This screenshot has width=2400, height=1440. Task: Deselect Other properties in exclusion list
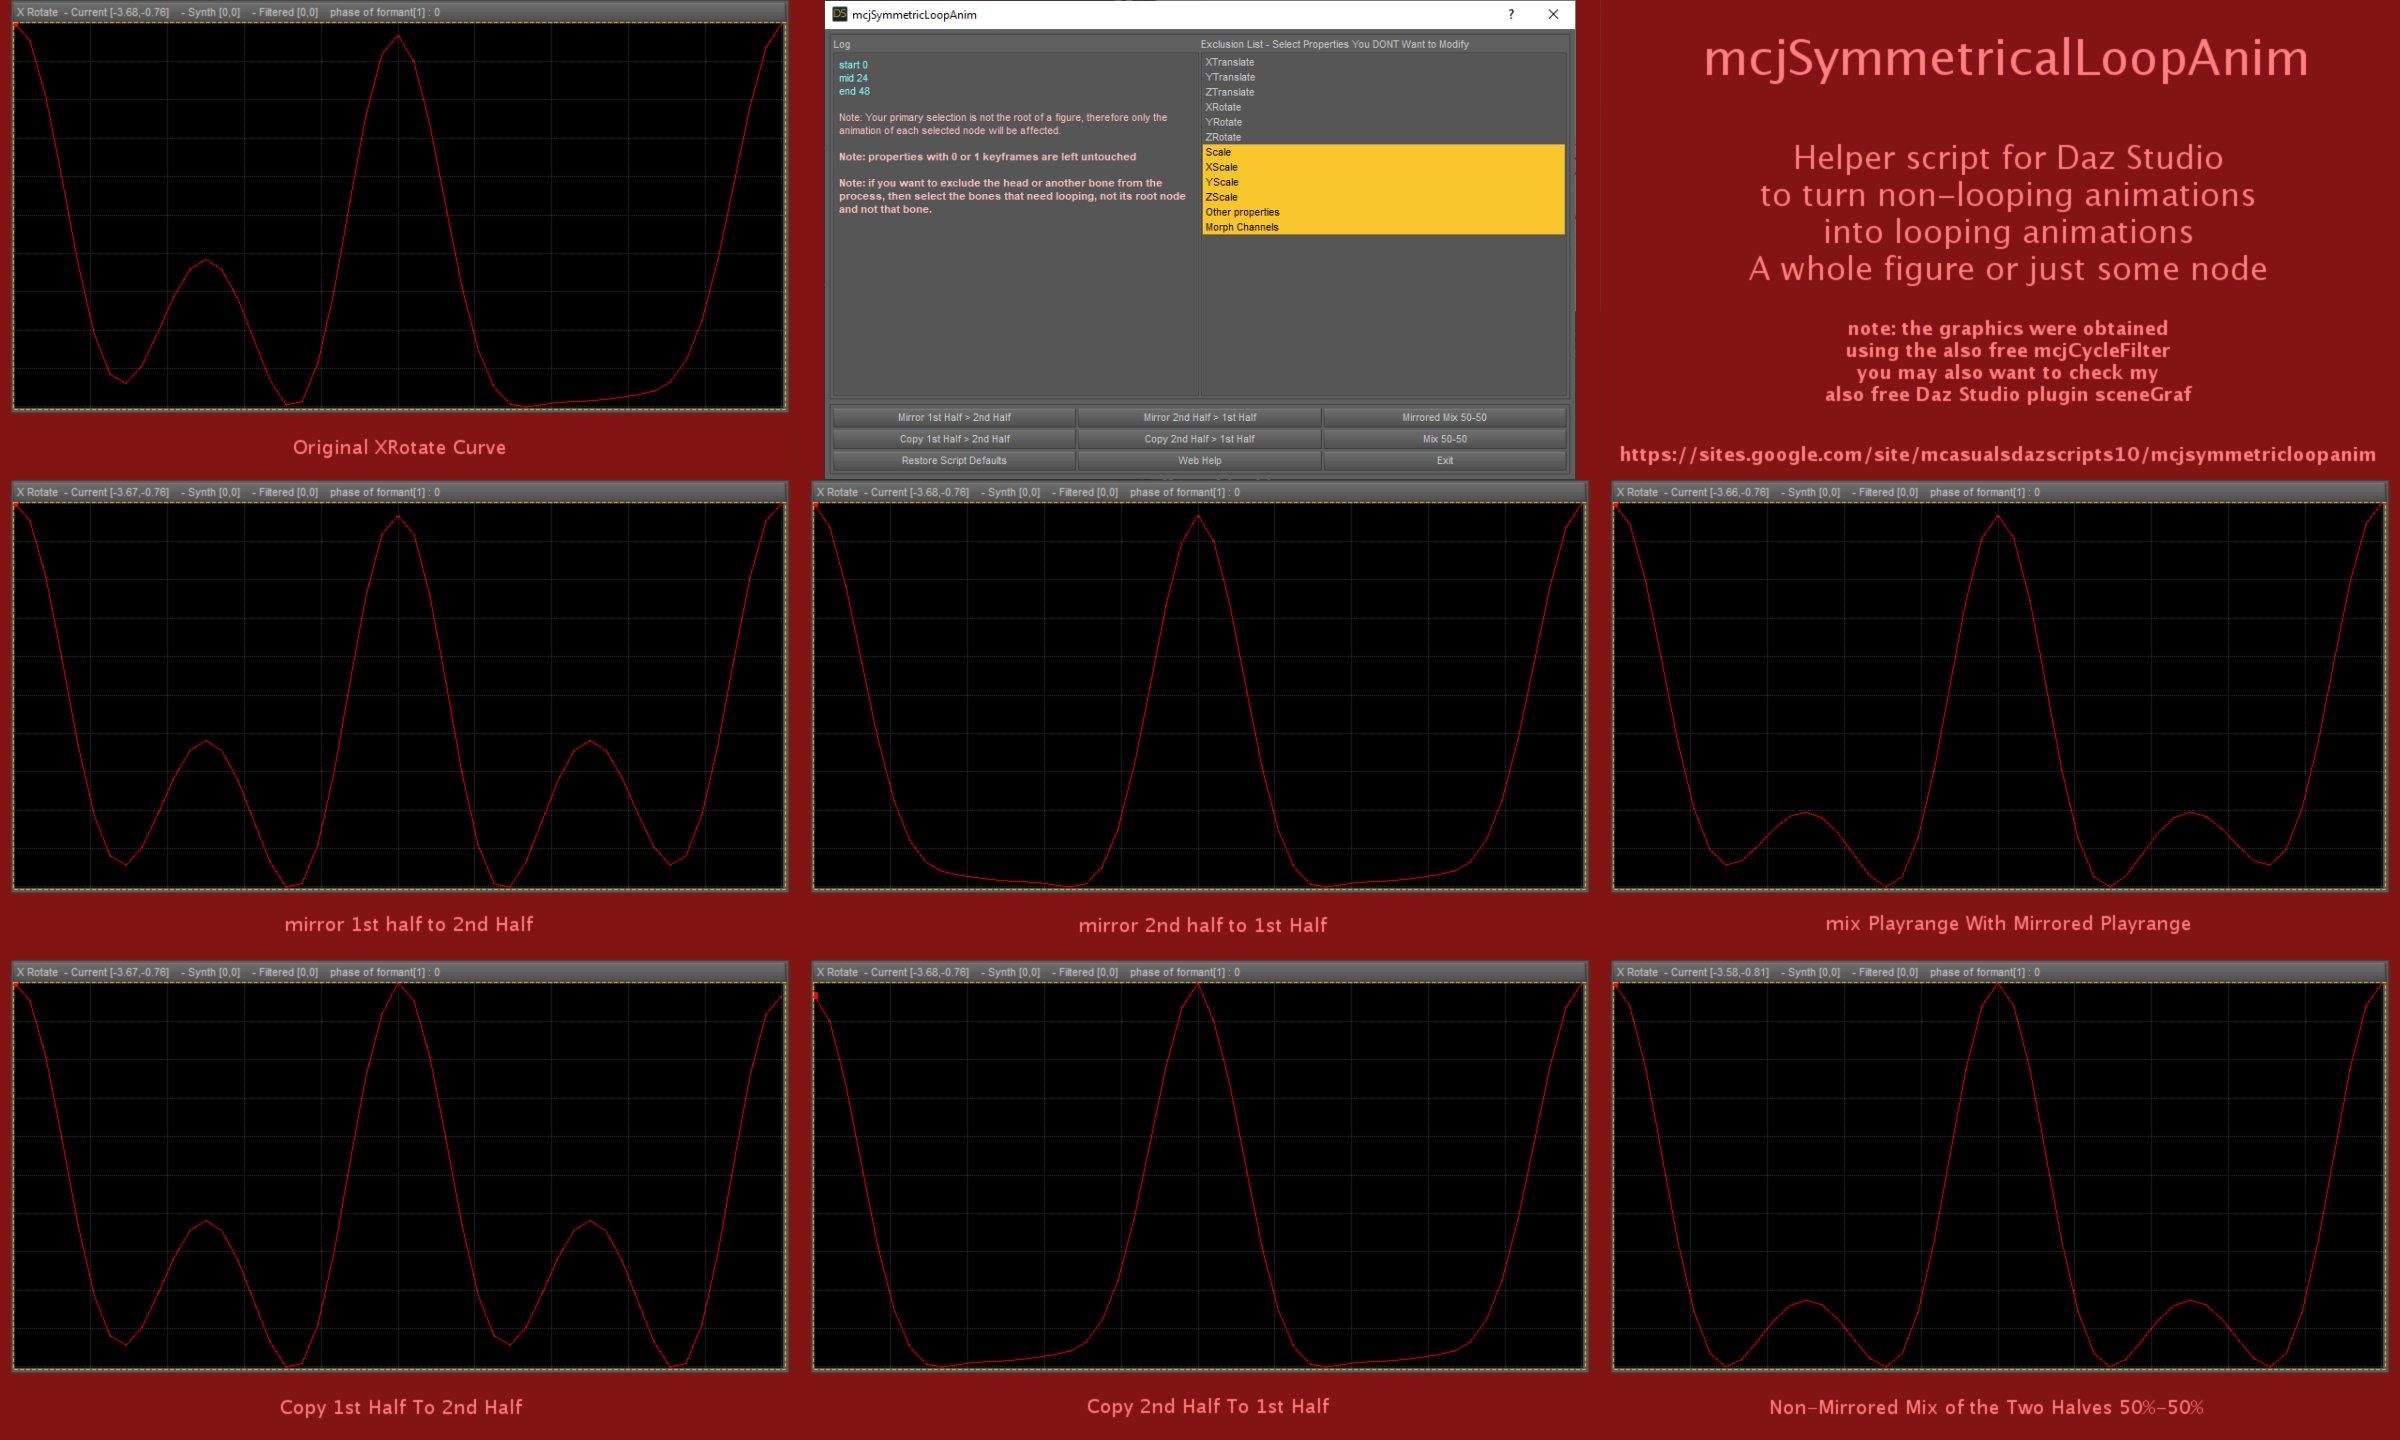point(1242,212)
